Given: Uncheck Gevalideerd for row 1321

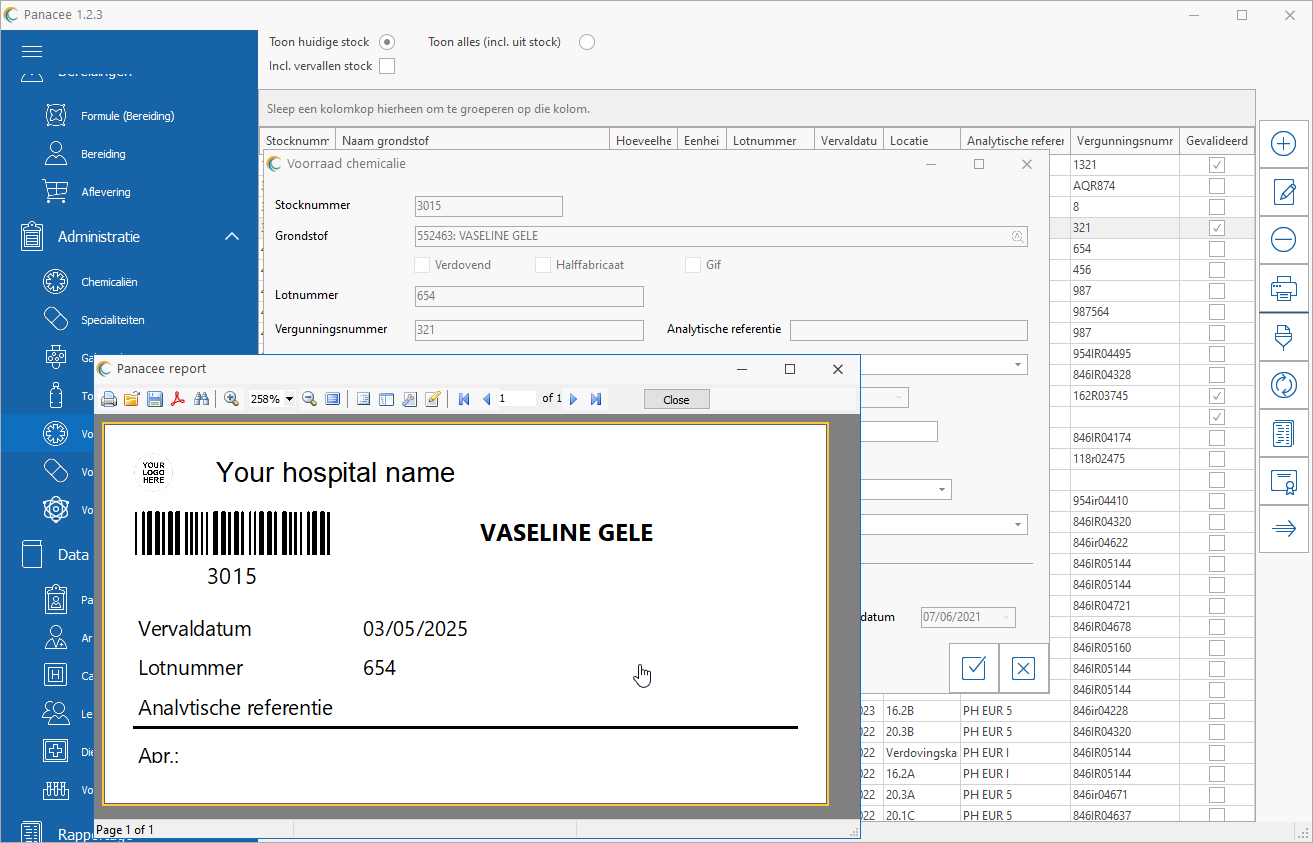Looking at the screenshot, I should pos(1217,165).
